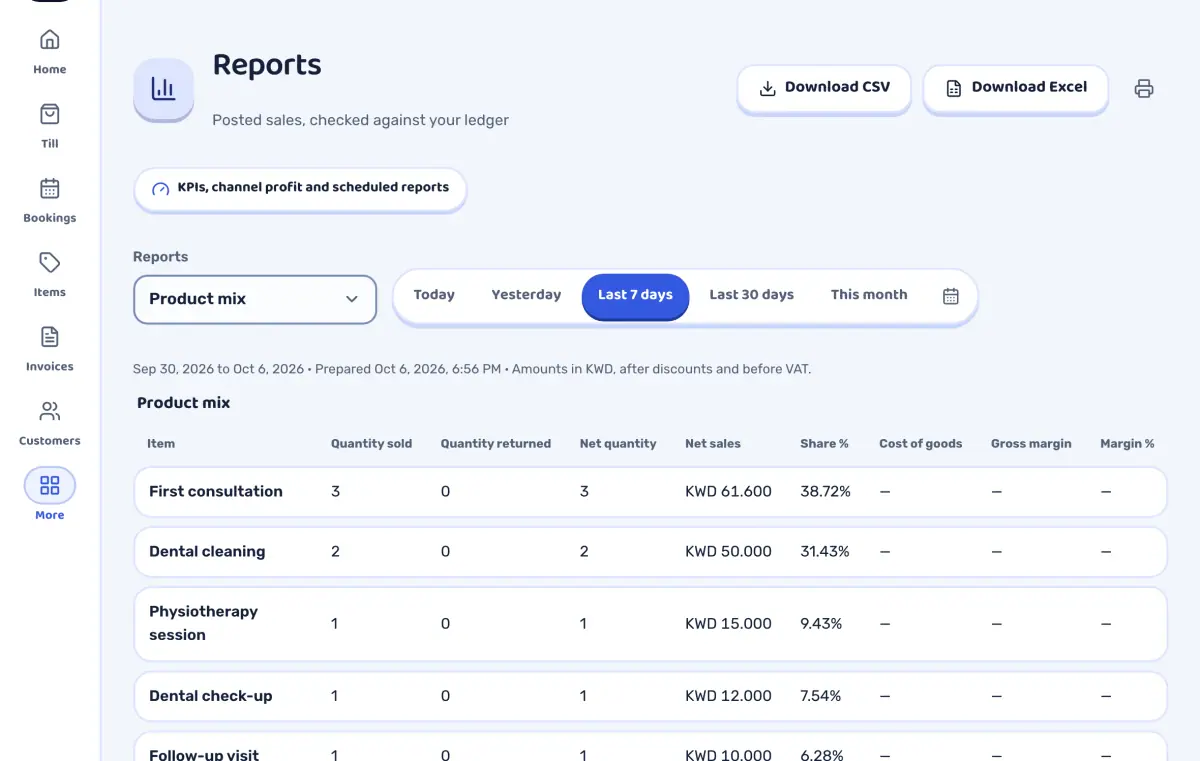Open KPIs, channel profit and scheduled reports
1200x761 pixels.
(x=300, y=188)
